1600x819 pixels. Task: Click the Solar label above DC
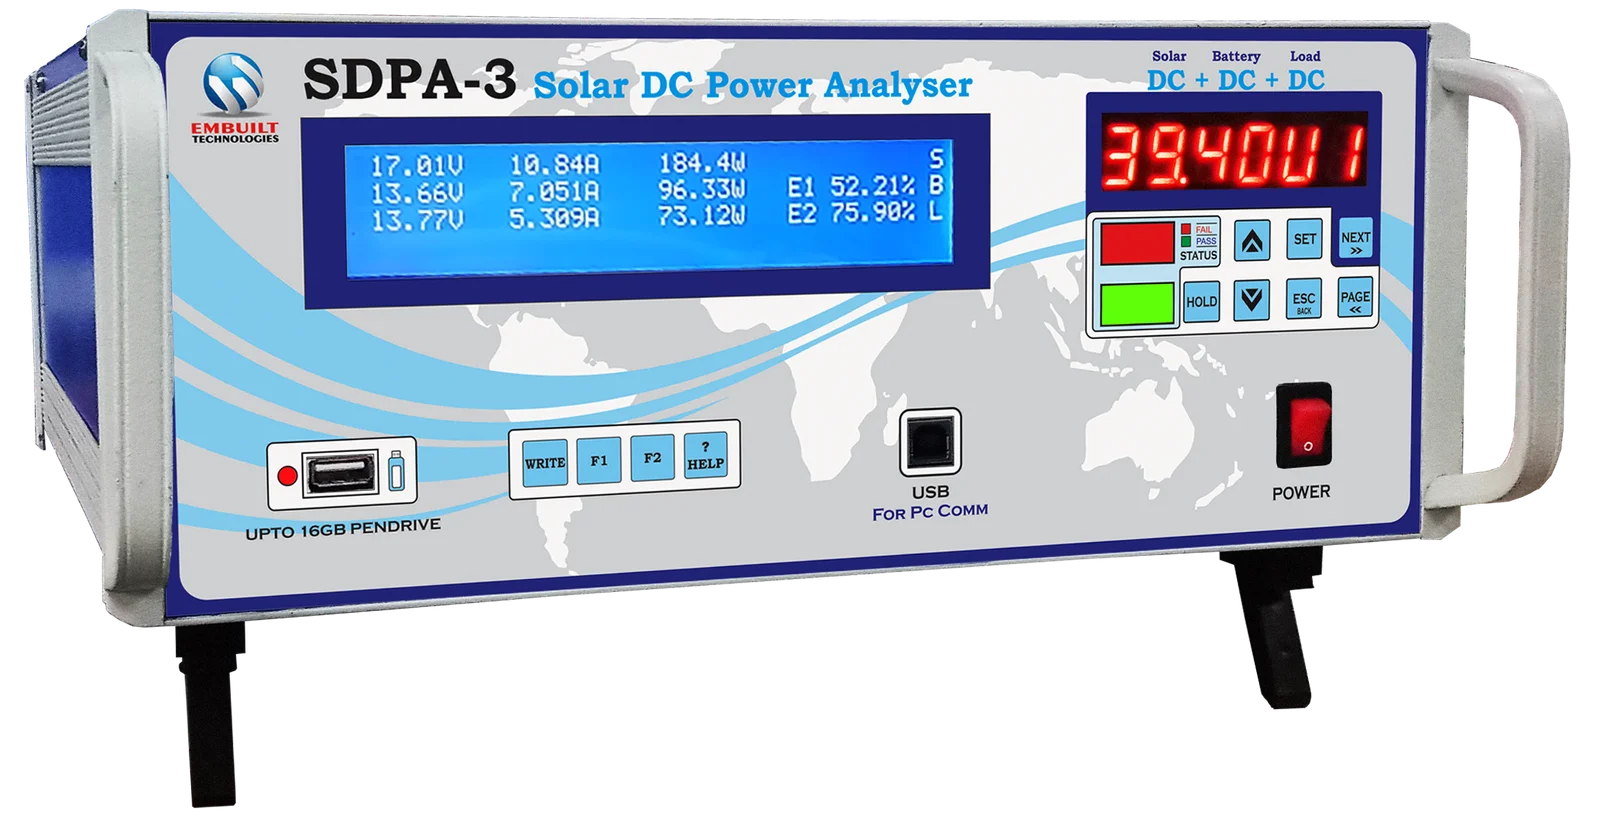coord(1169,57)
